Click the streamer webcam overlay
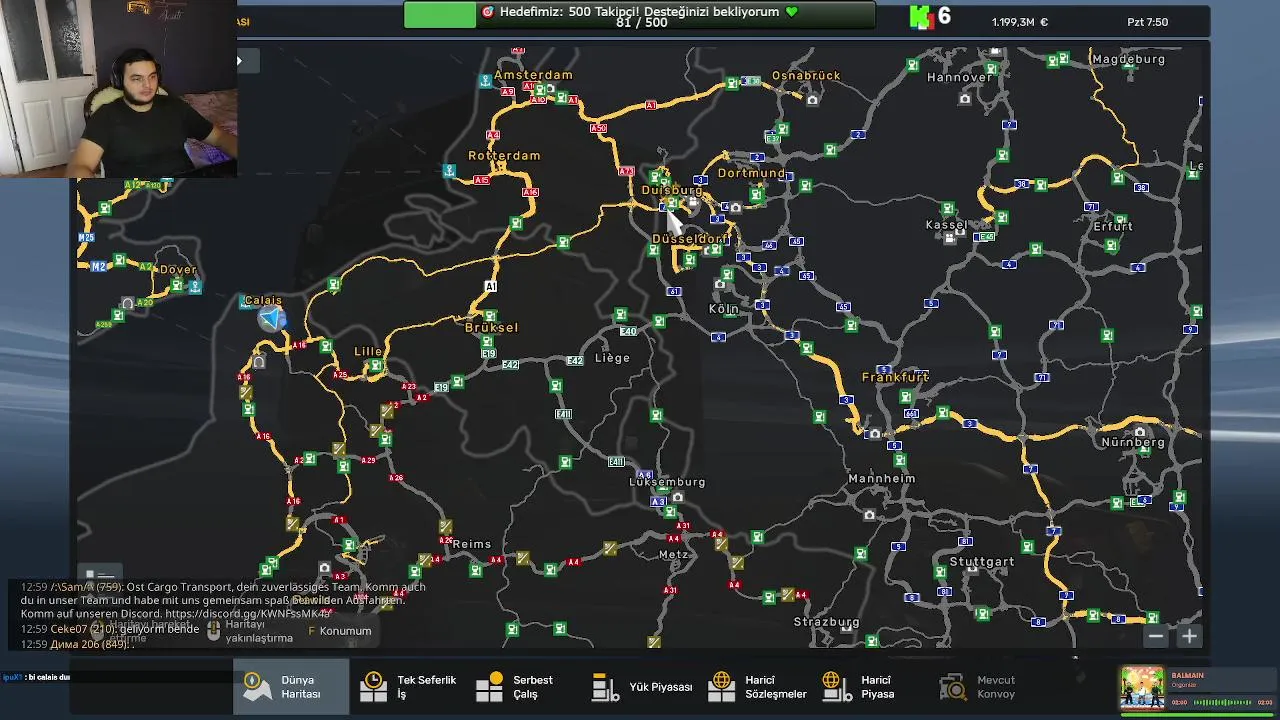The image size is (1280, 720). click(118, 89)
